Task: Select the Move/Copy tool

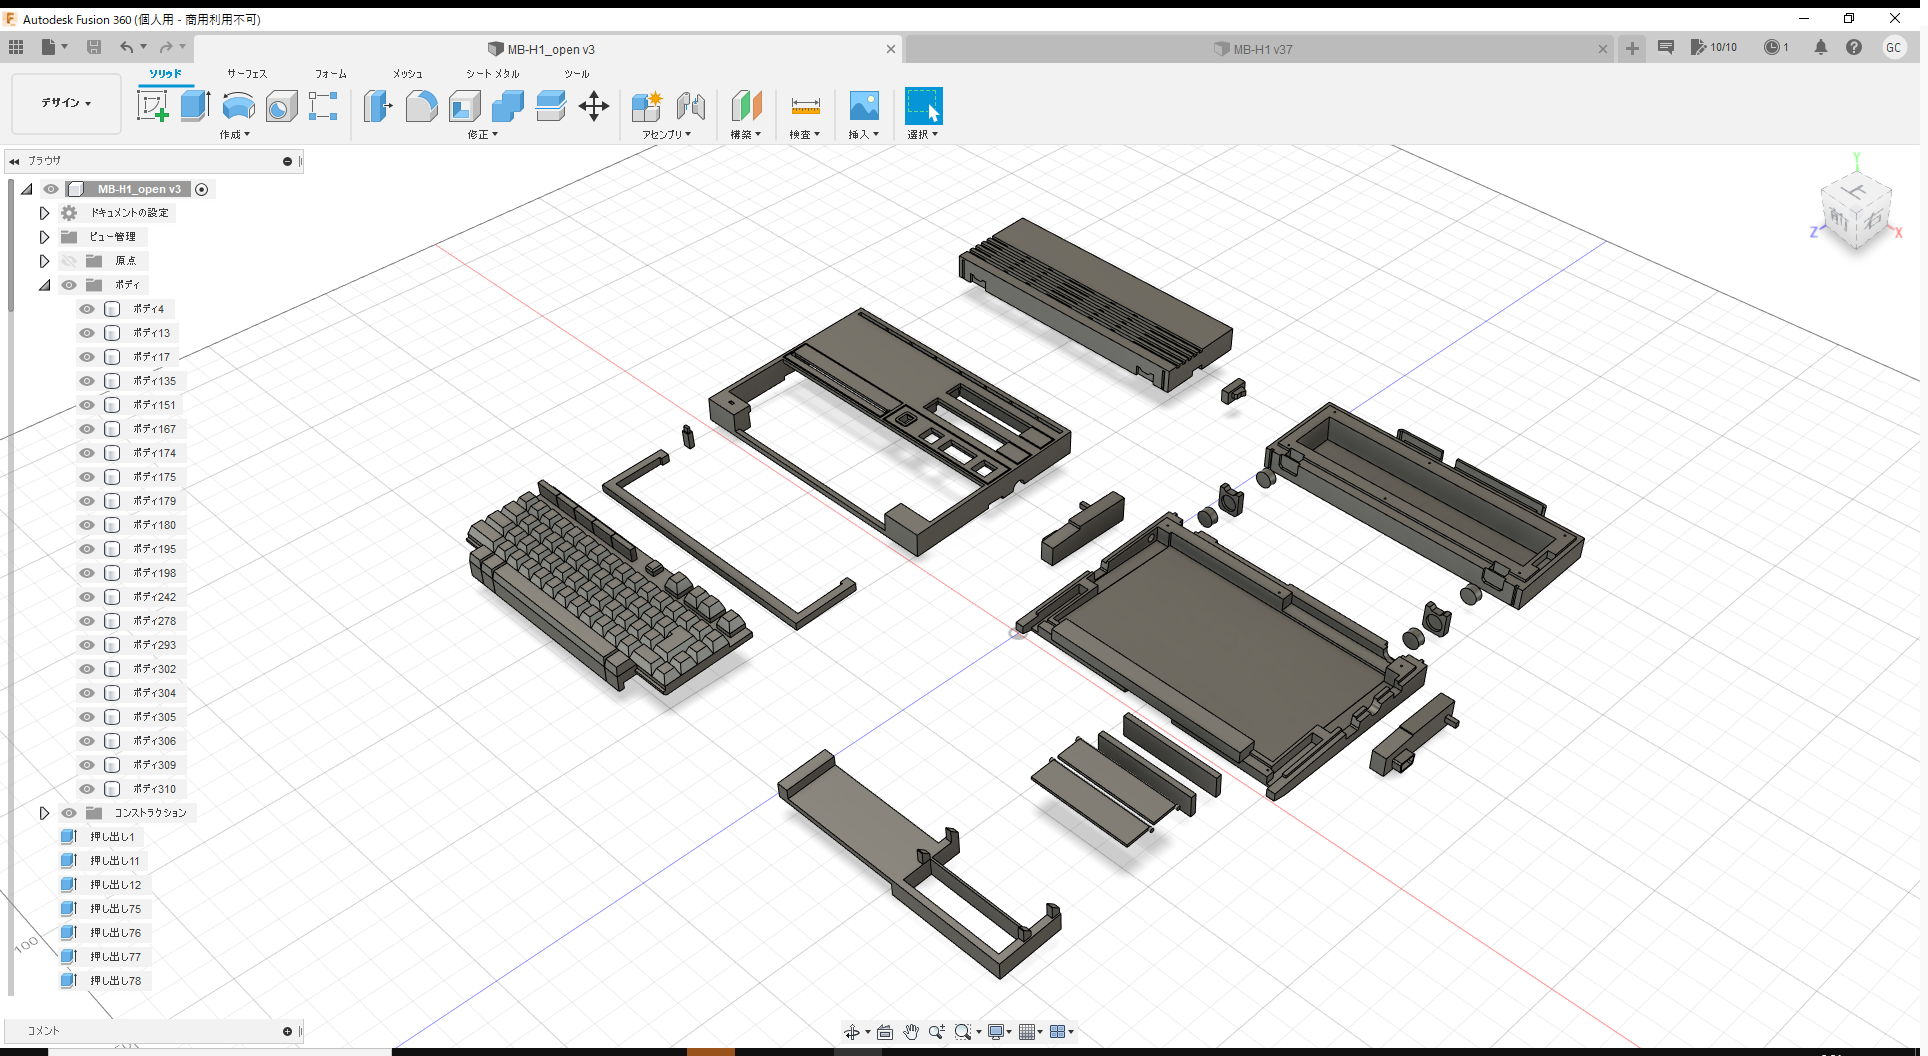Action: point(594,105)
